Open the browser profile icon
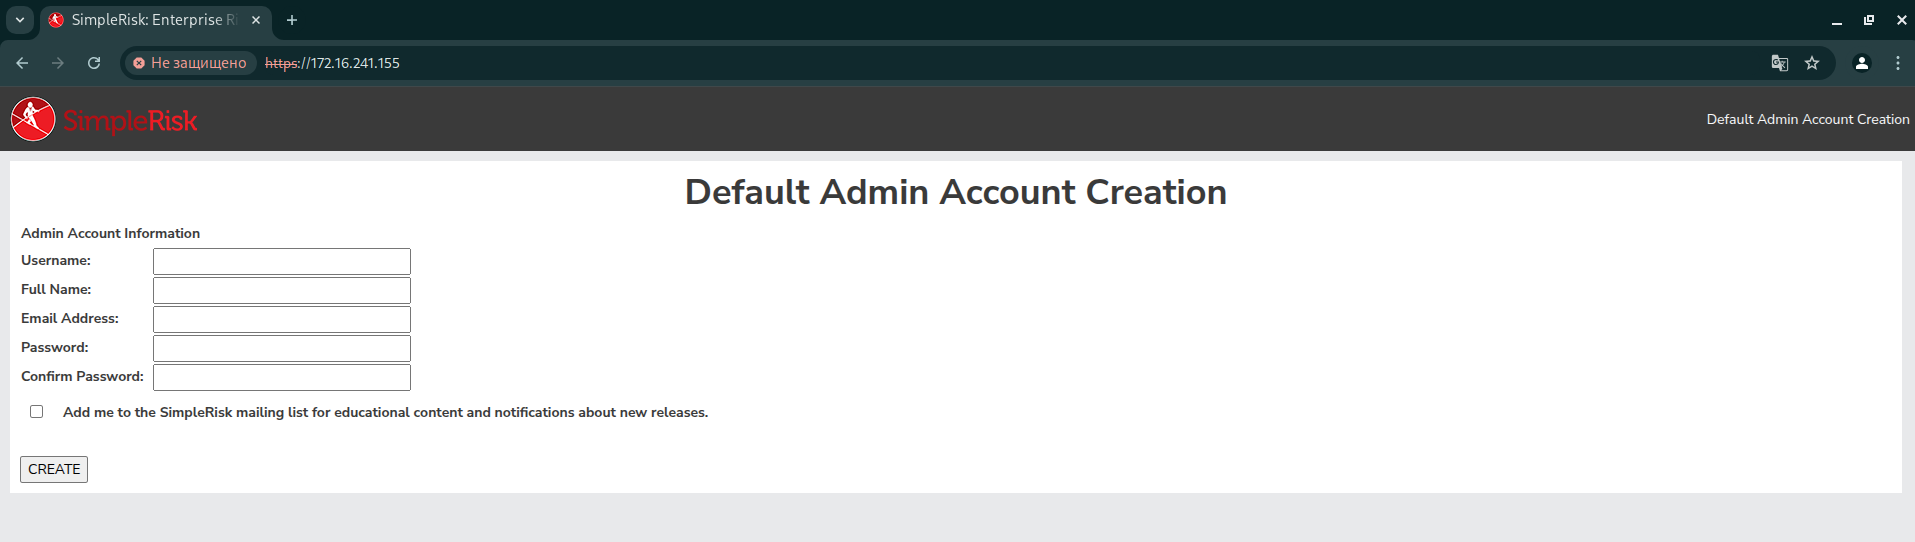 (x=1862, y=63)
